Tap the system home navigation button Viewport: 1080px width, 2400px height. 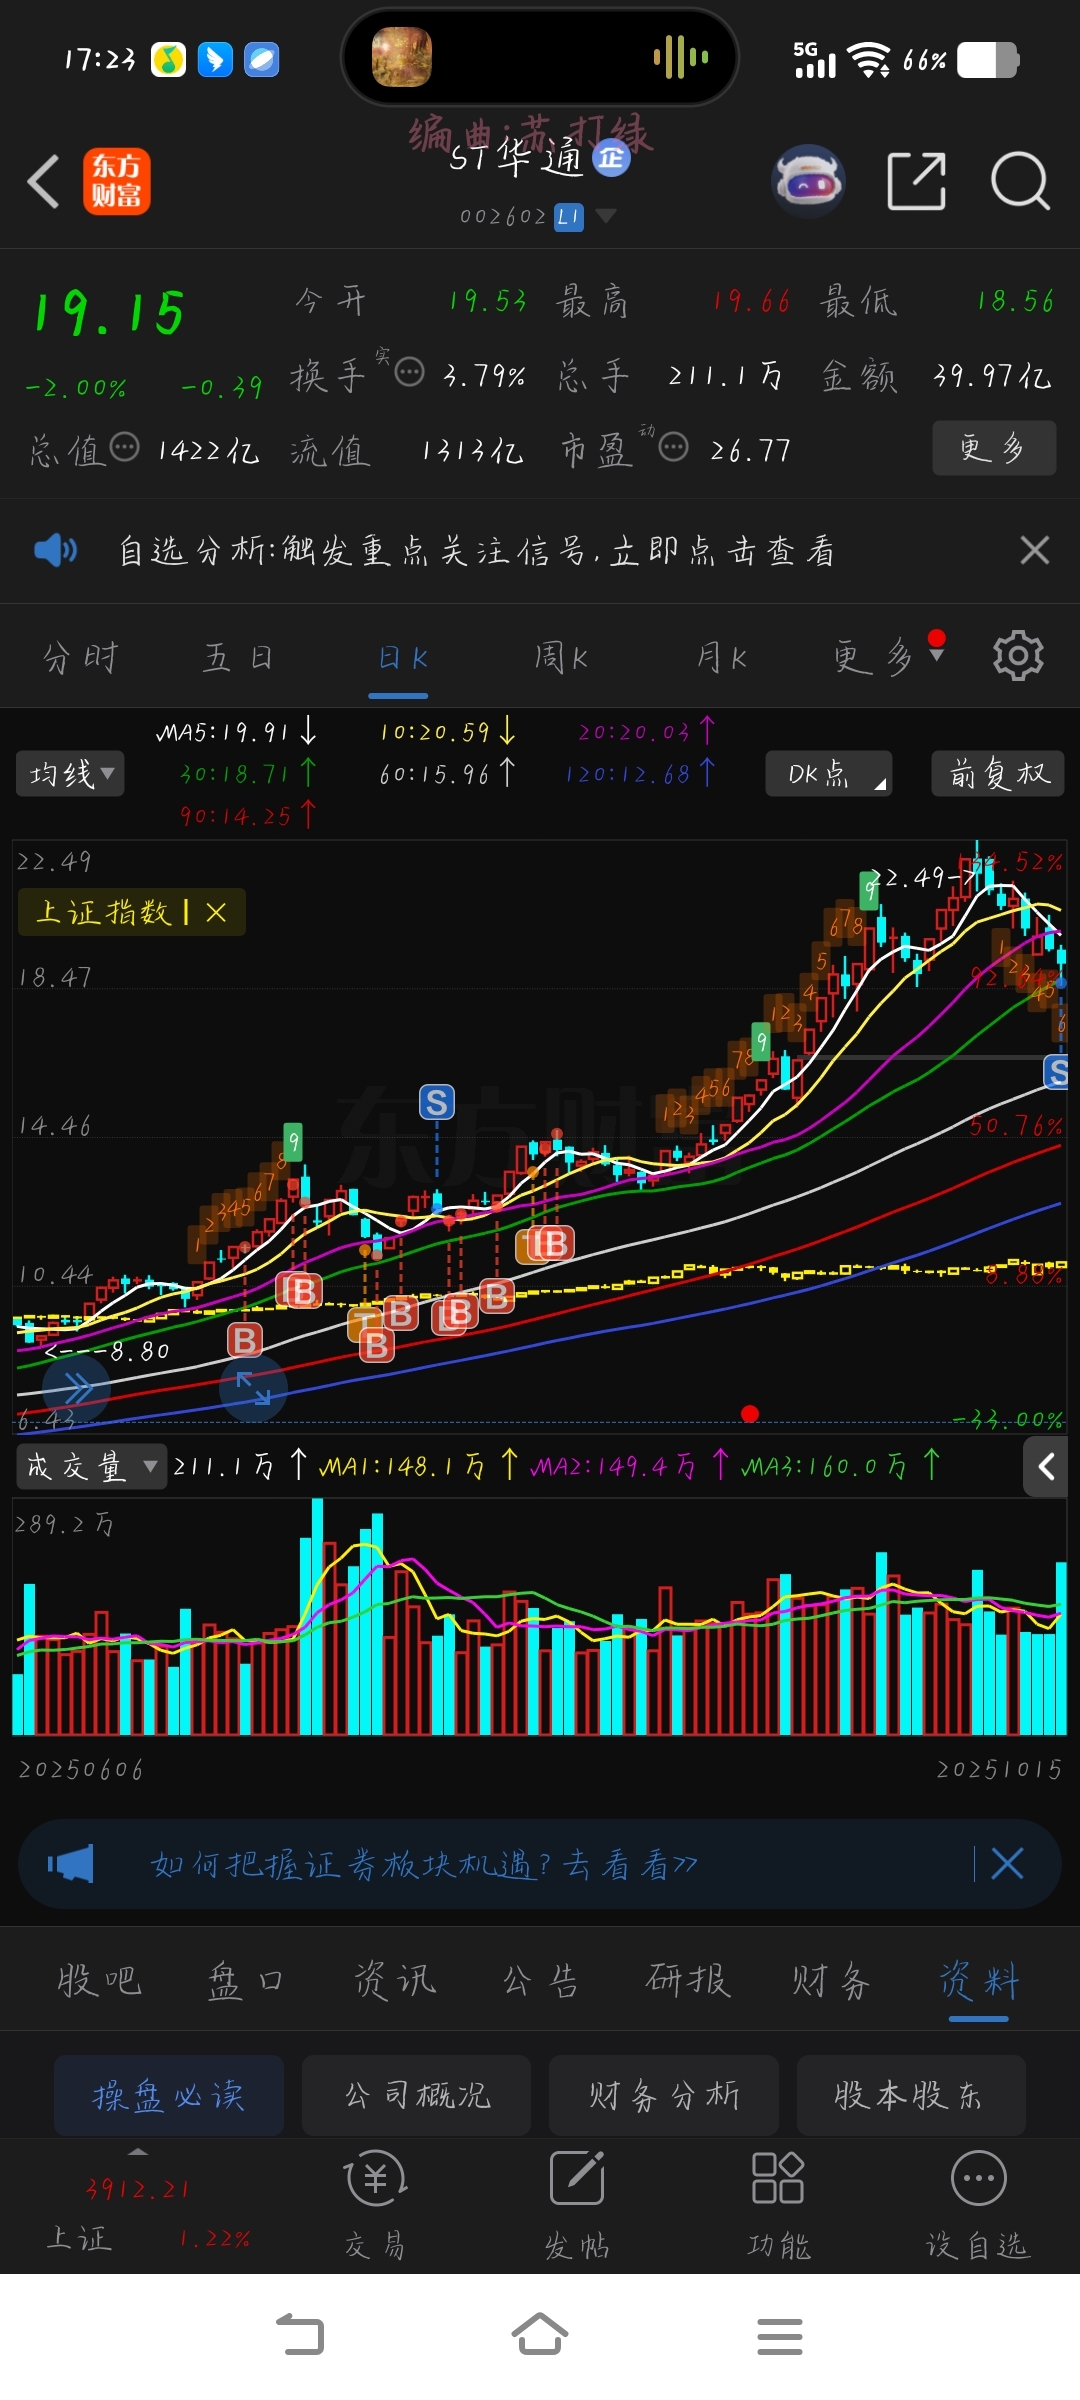coord(540,2335)
